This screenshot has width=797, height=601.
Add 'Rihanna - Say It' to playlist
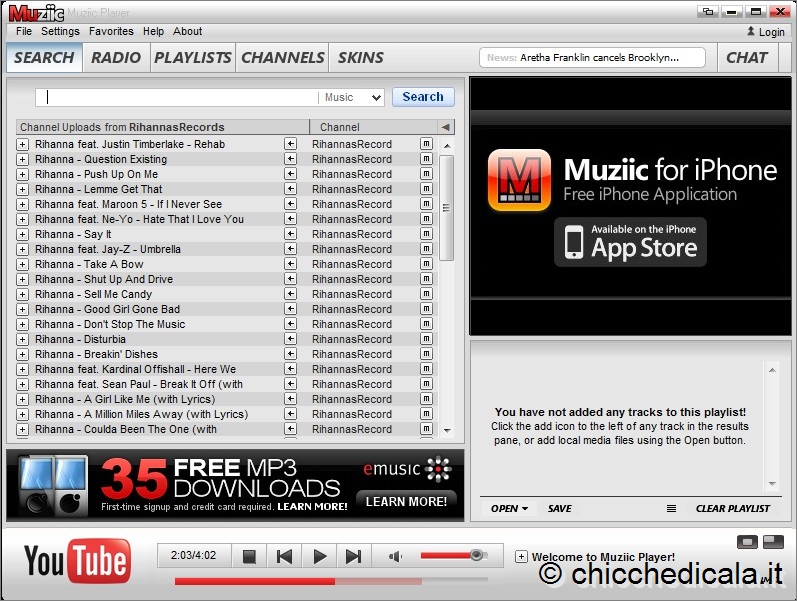(22, 234)
